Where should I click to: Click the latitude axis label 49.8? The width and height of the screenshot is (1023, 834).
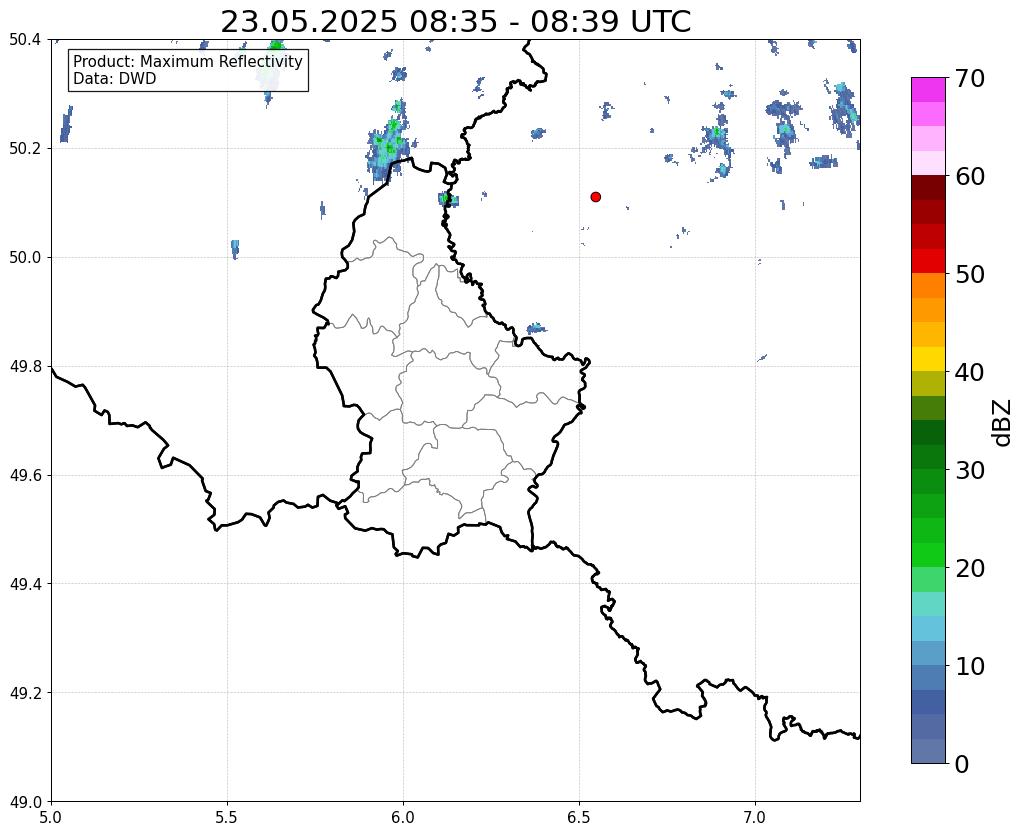25,367
